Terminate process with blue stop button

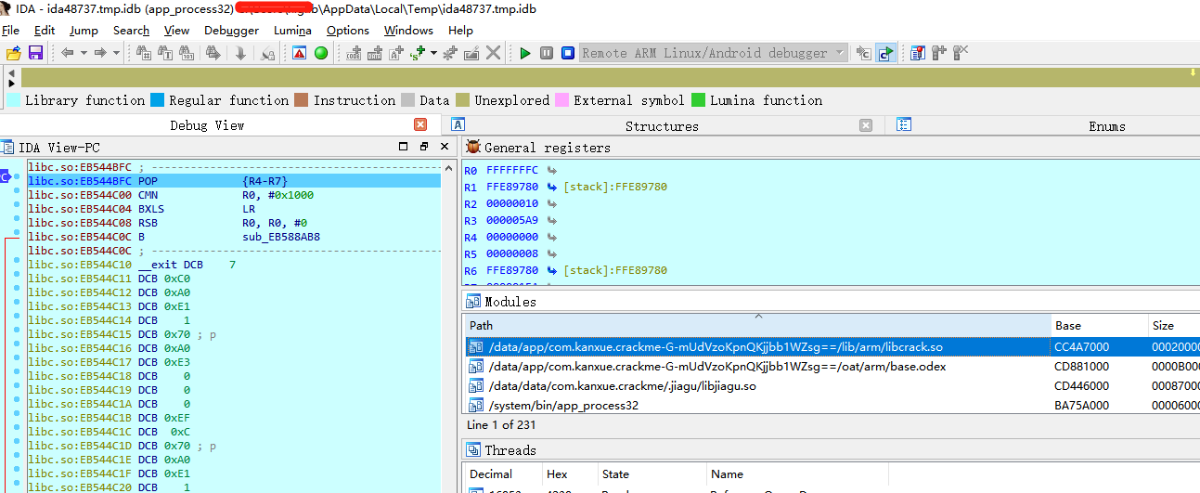(x=567, y=52)
